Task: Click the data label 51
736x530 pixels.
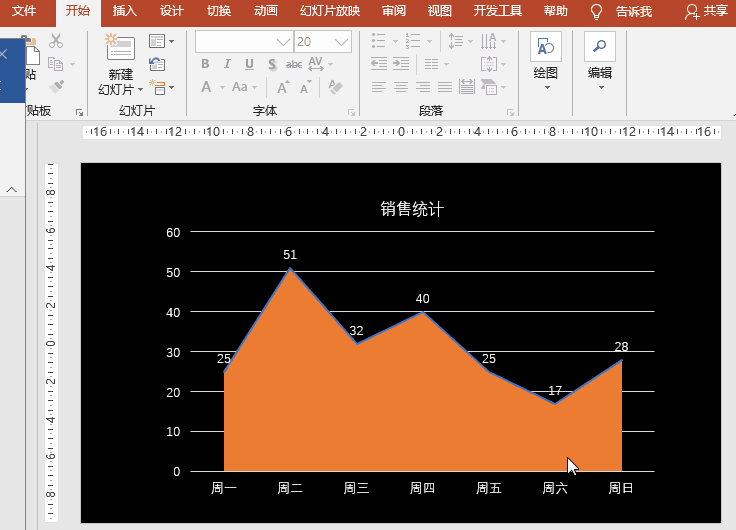Action: tap(290, 255)
